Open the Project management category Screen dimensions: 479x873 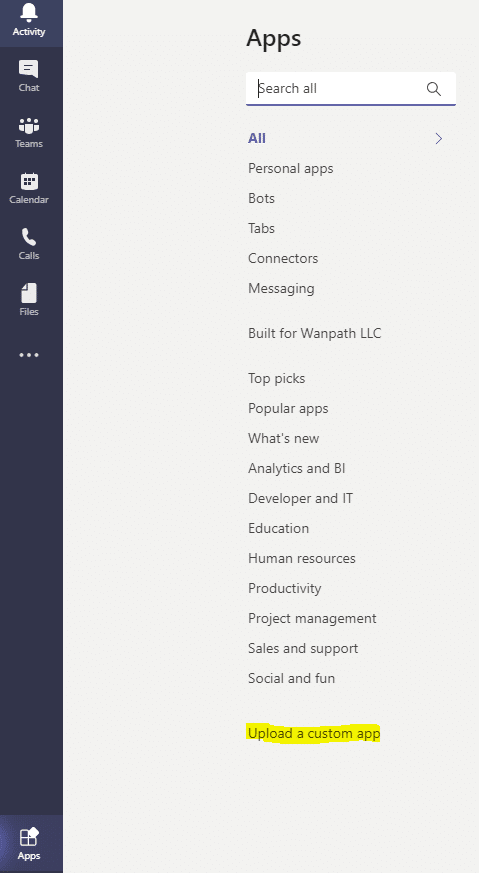point(312,619)
